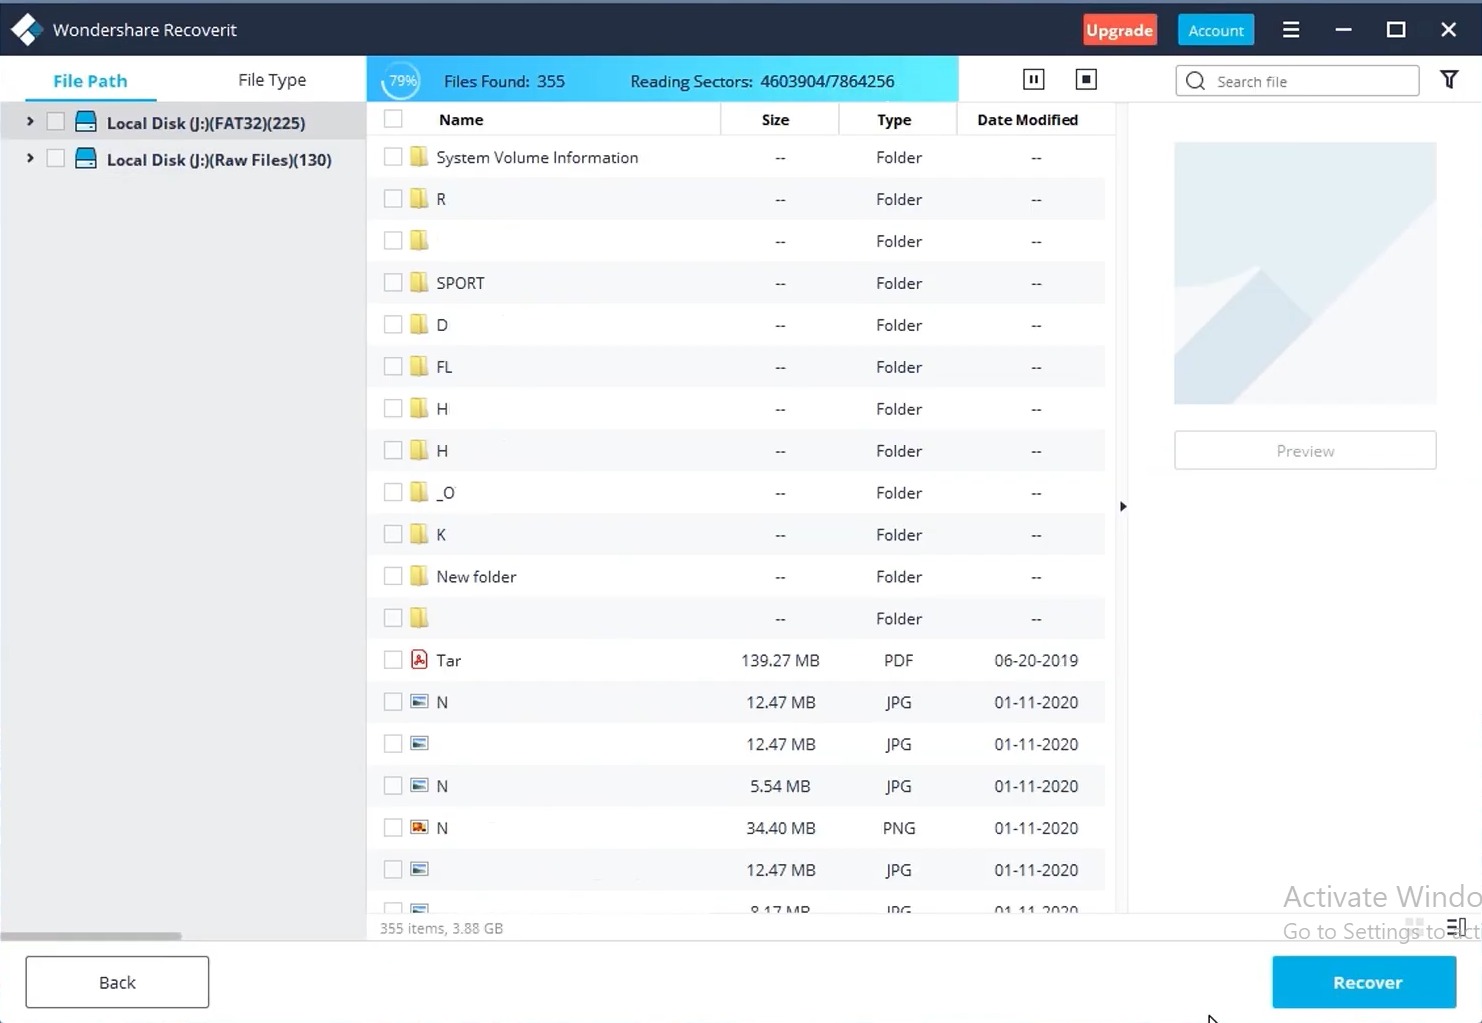Click the Back button
The image size is (1482, 1023).
[x=117, y=982]
